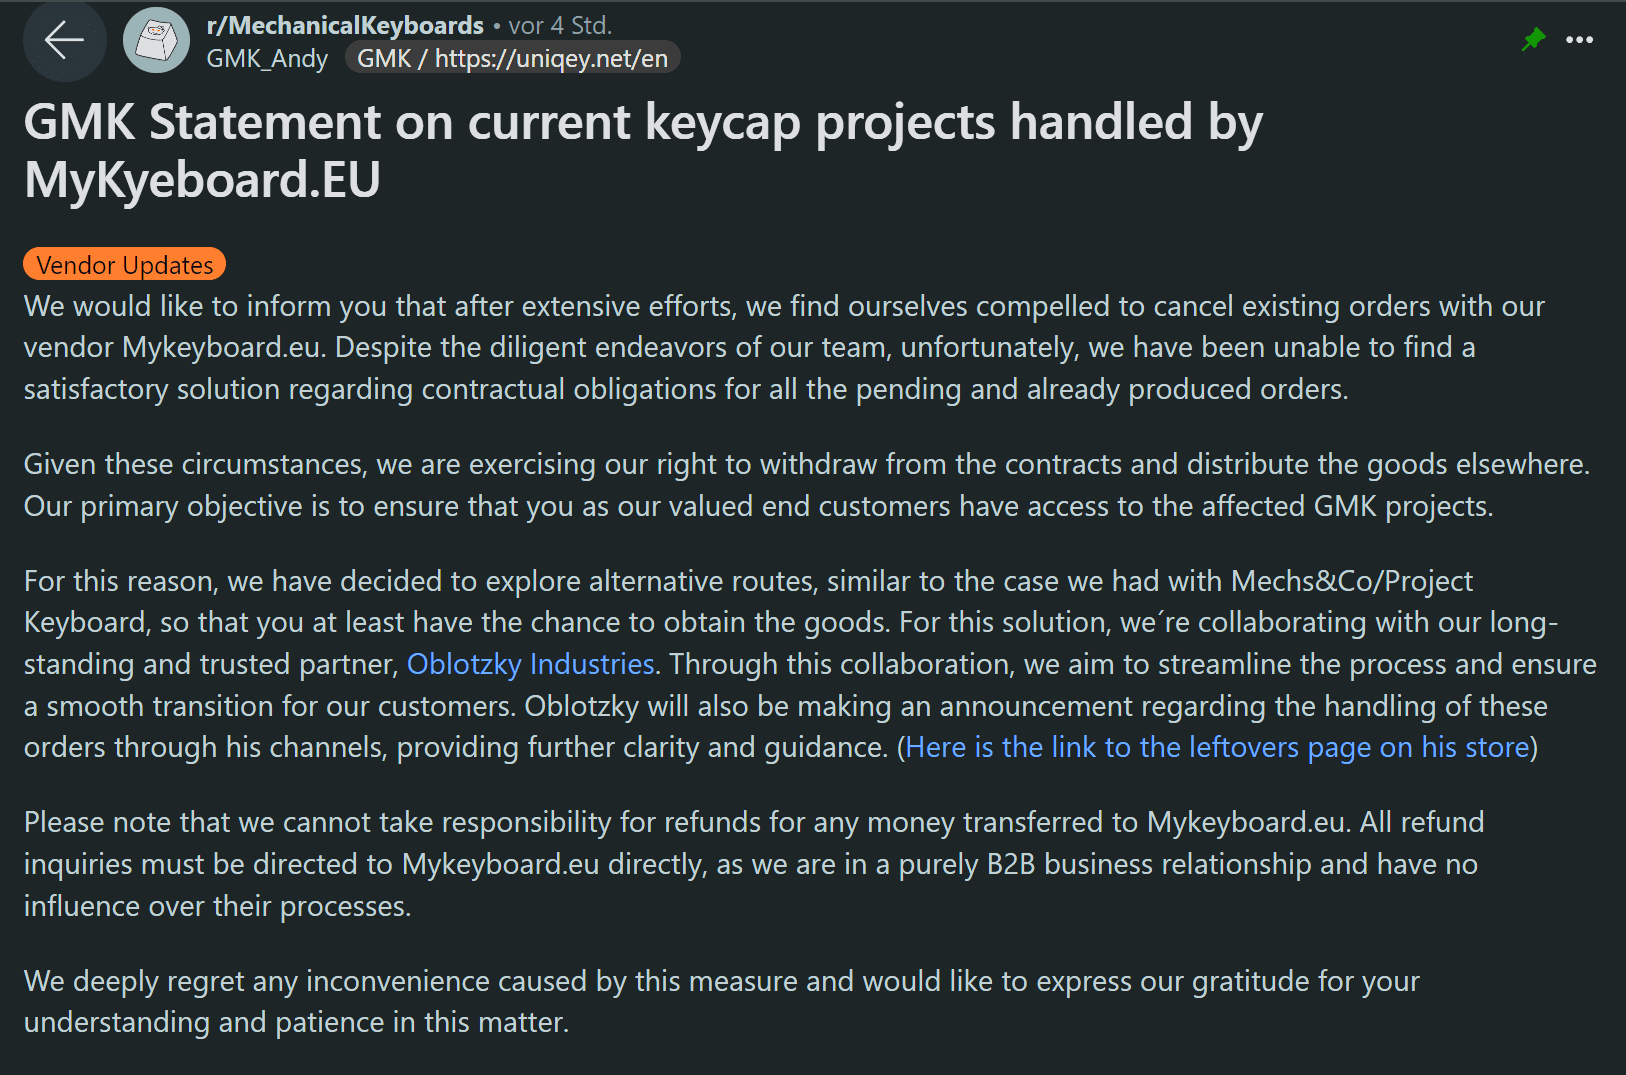Open the Oblotzky Industries link
Viewport: 1626px width, 1075px height.
point(530,664)
